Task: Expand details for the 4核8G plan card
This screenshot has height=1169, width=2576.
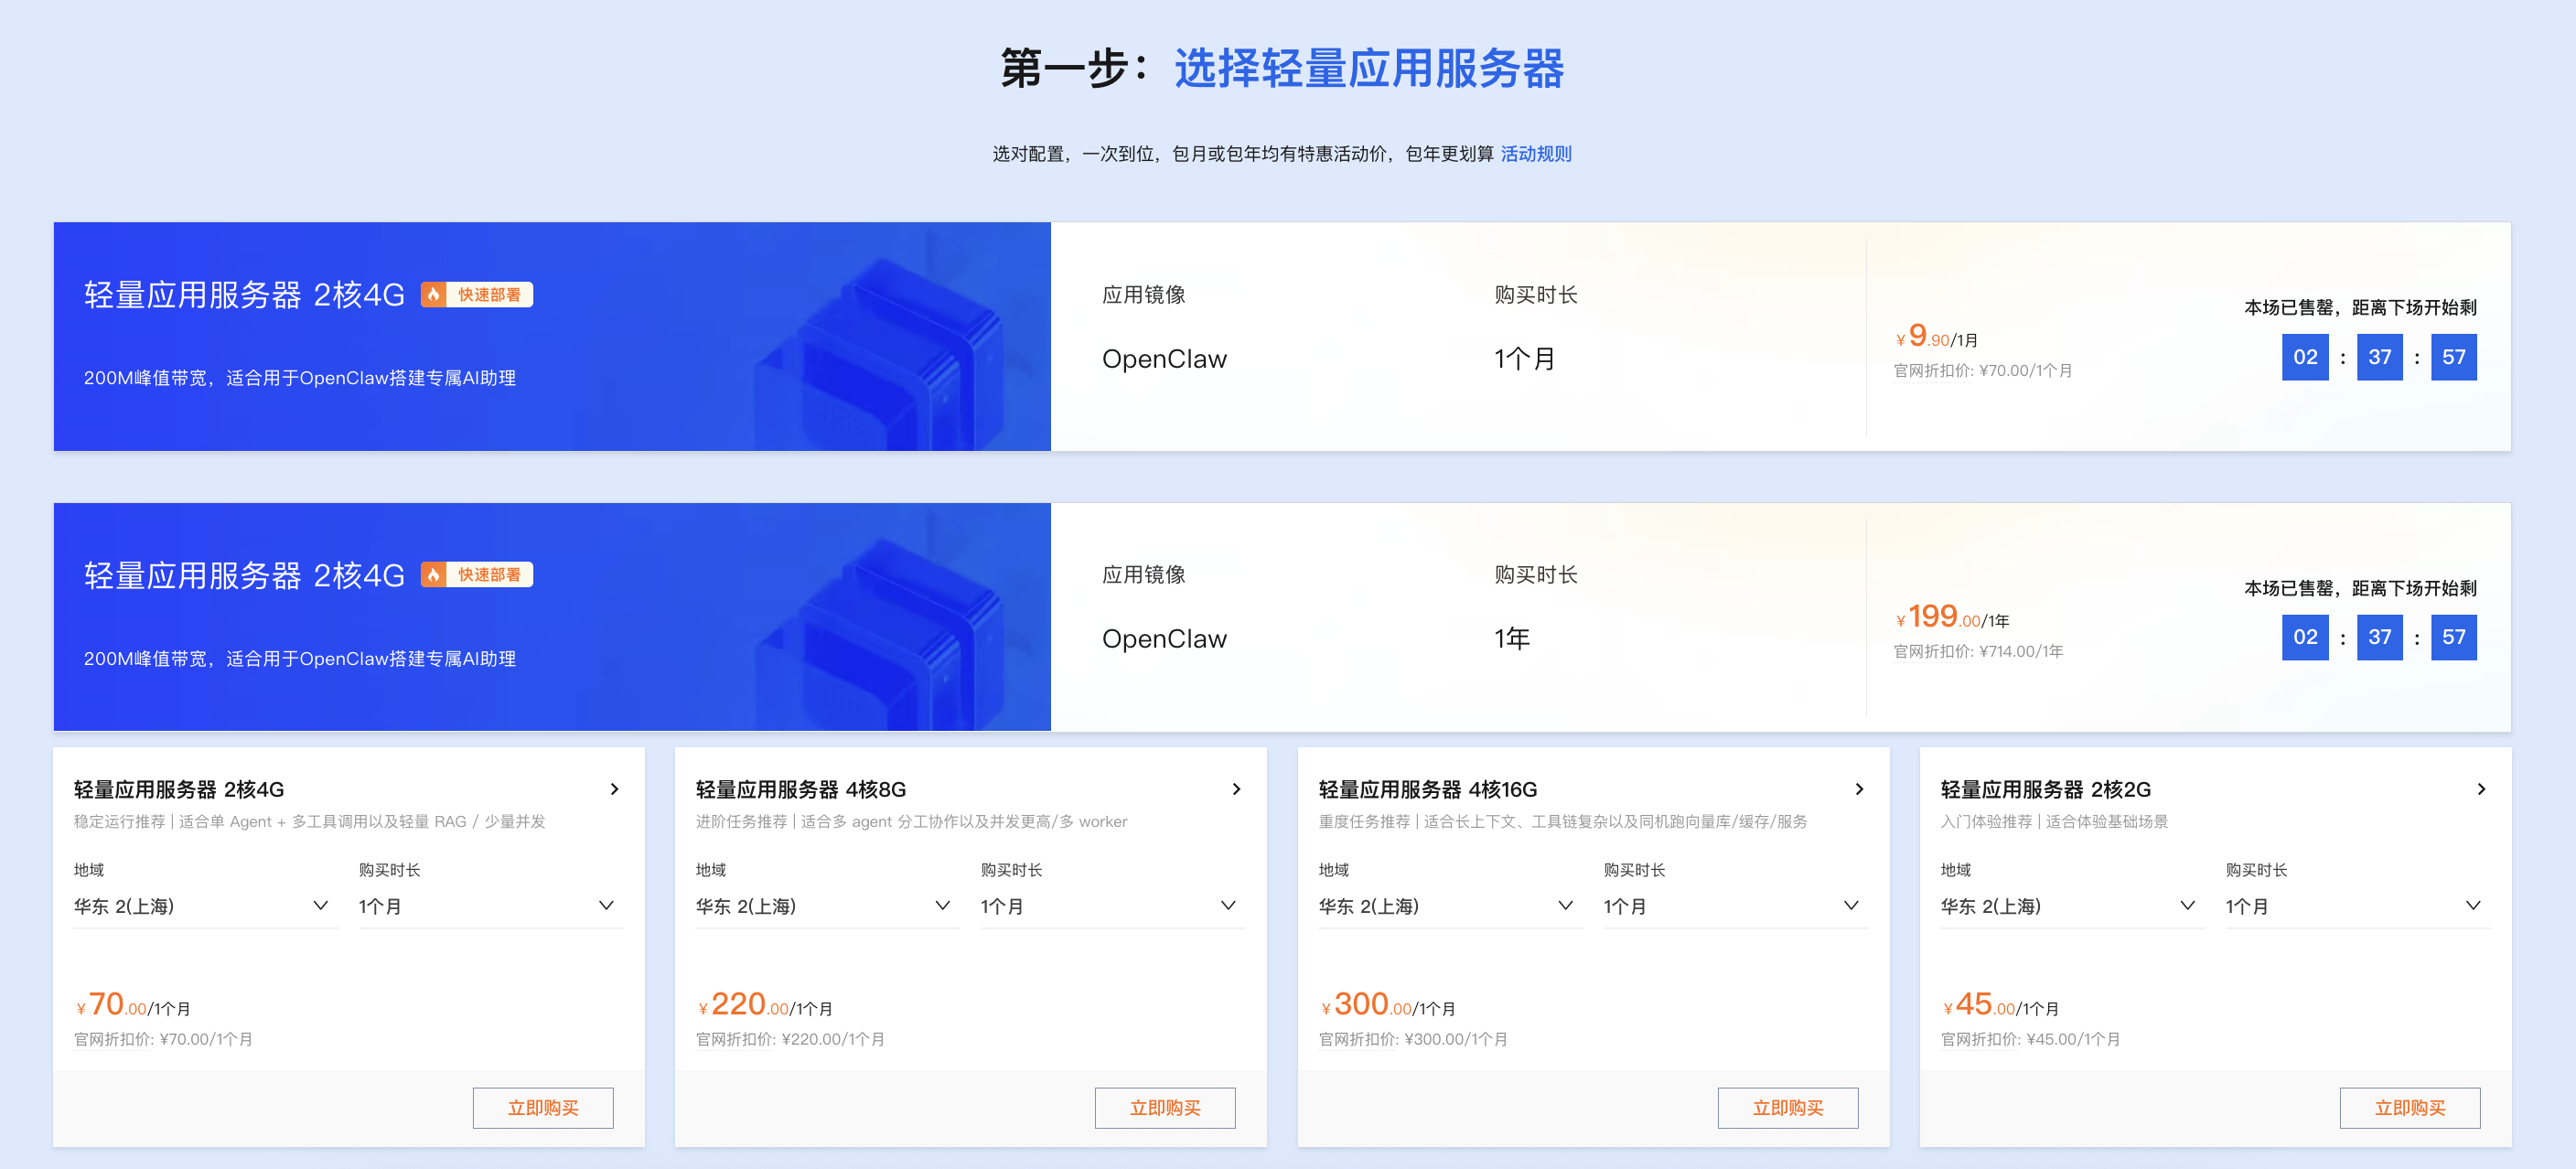Action: pyautogui.click(x=1236, y=789)
